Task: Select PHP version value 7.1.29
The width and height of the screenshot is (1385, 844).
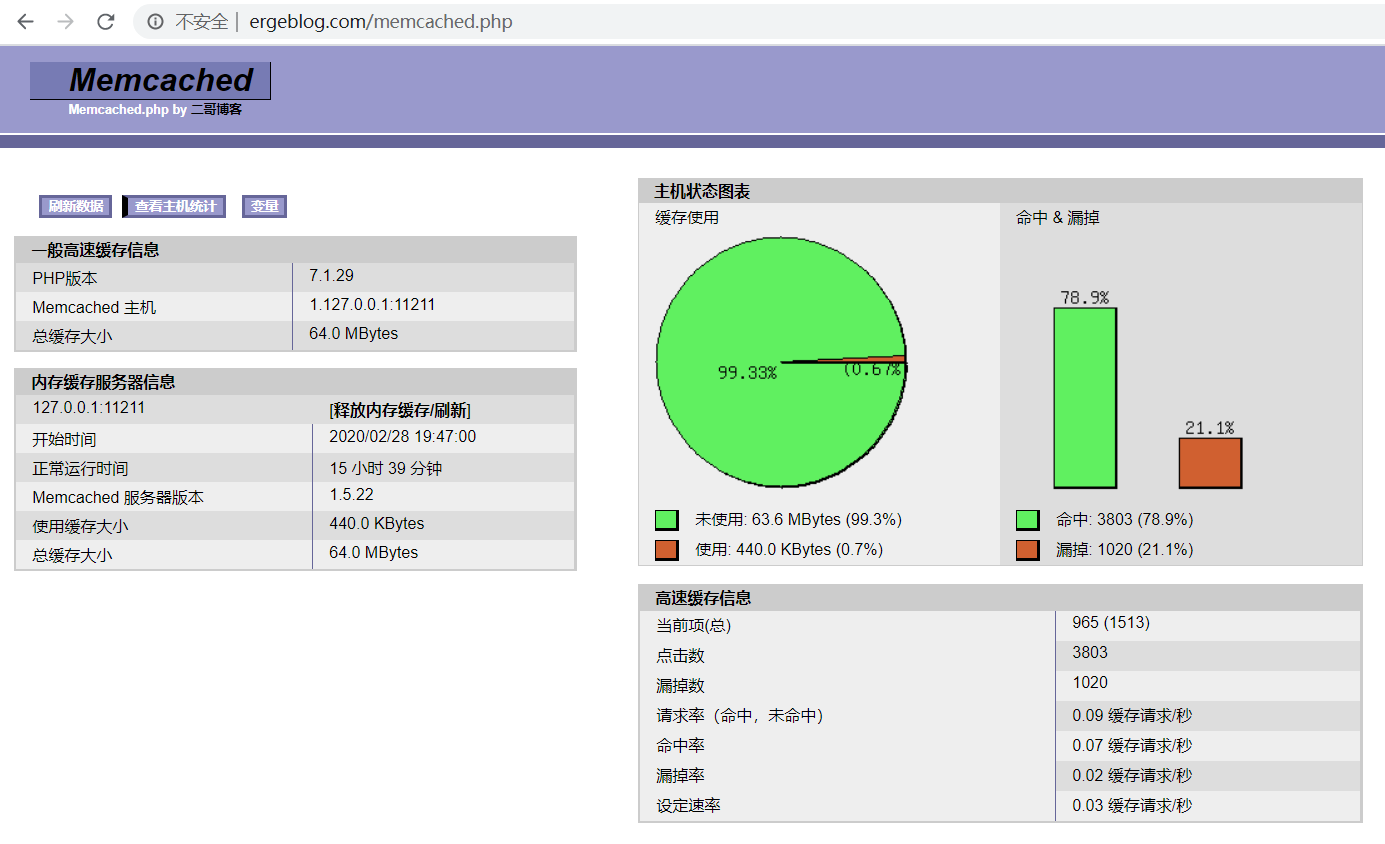Action: tap(331, 276)
